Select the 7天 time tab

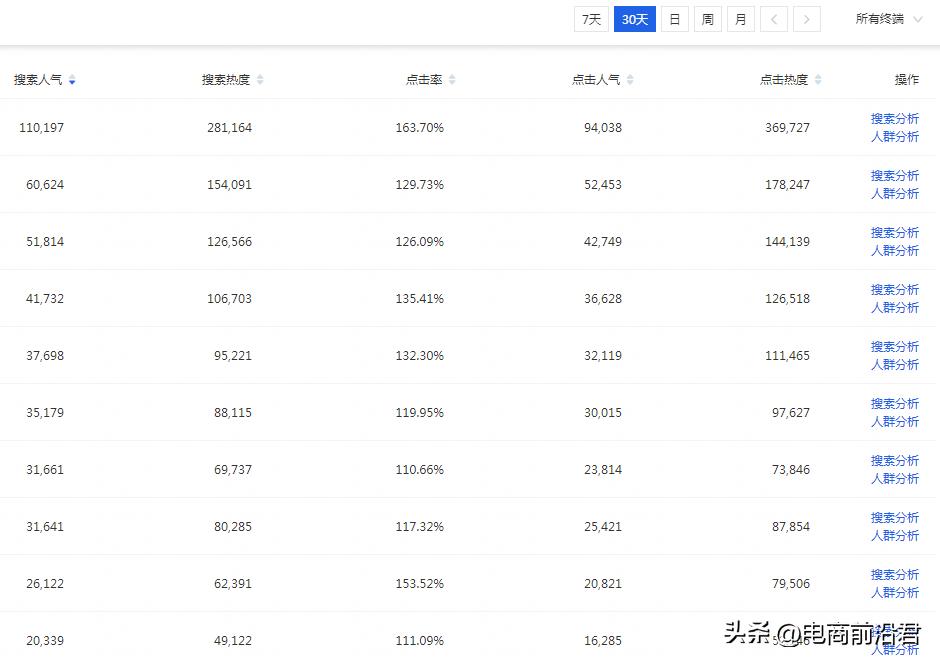tap(591, 18)
